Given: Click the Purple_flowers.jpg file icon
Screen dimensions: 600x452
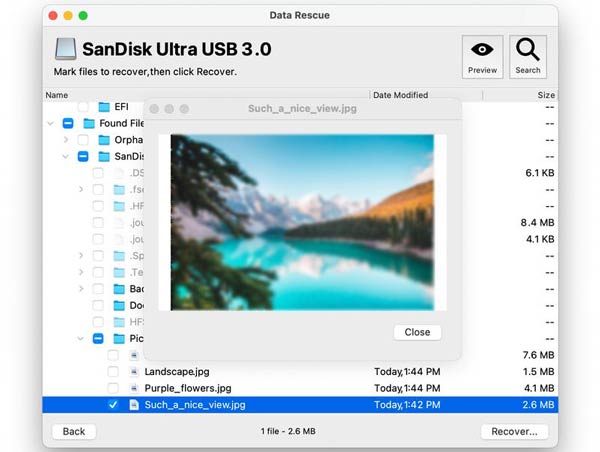Looking at the screenshot, I should click(x=134, y=388).
